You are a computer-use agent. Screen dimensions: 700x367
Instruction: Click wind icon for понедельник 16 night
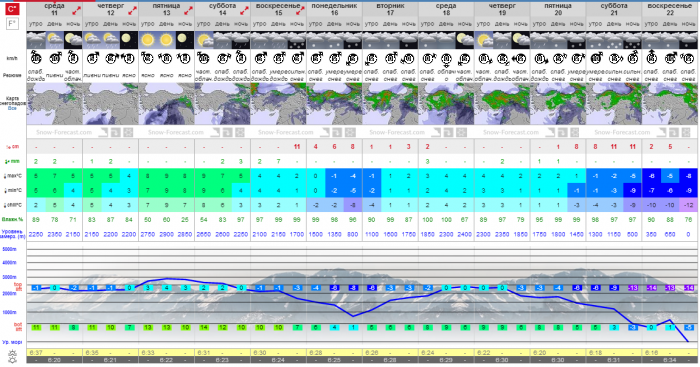353,58
